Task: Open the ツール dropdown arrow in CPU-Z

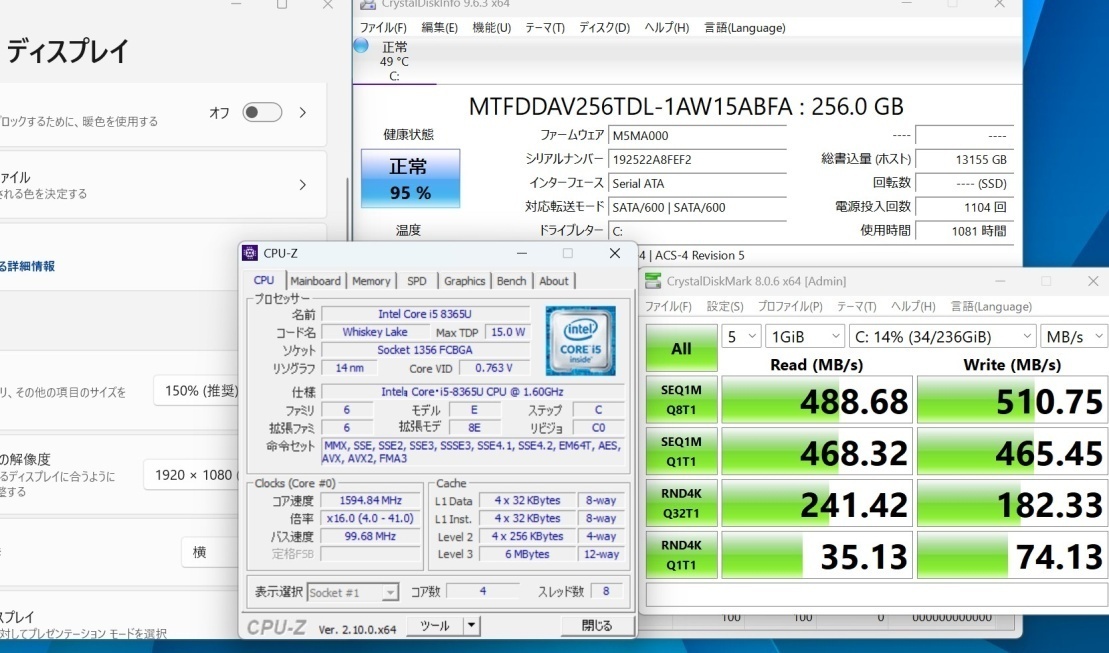Action: tap(471, 625)
